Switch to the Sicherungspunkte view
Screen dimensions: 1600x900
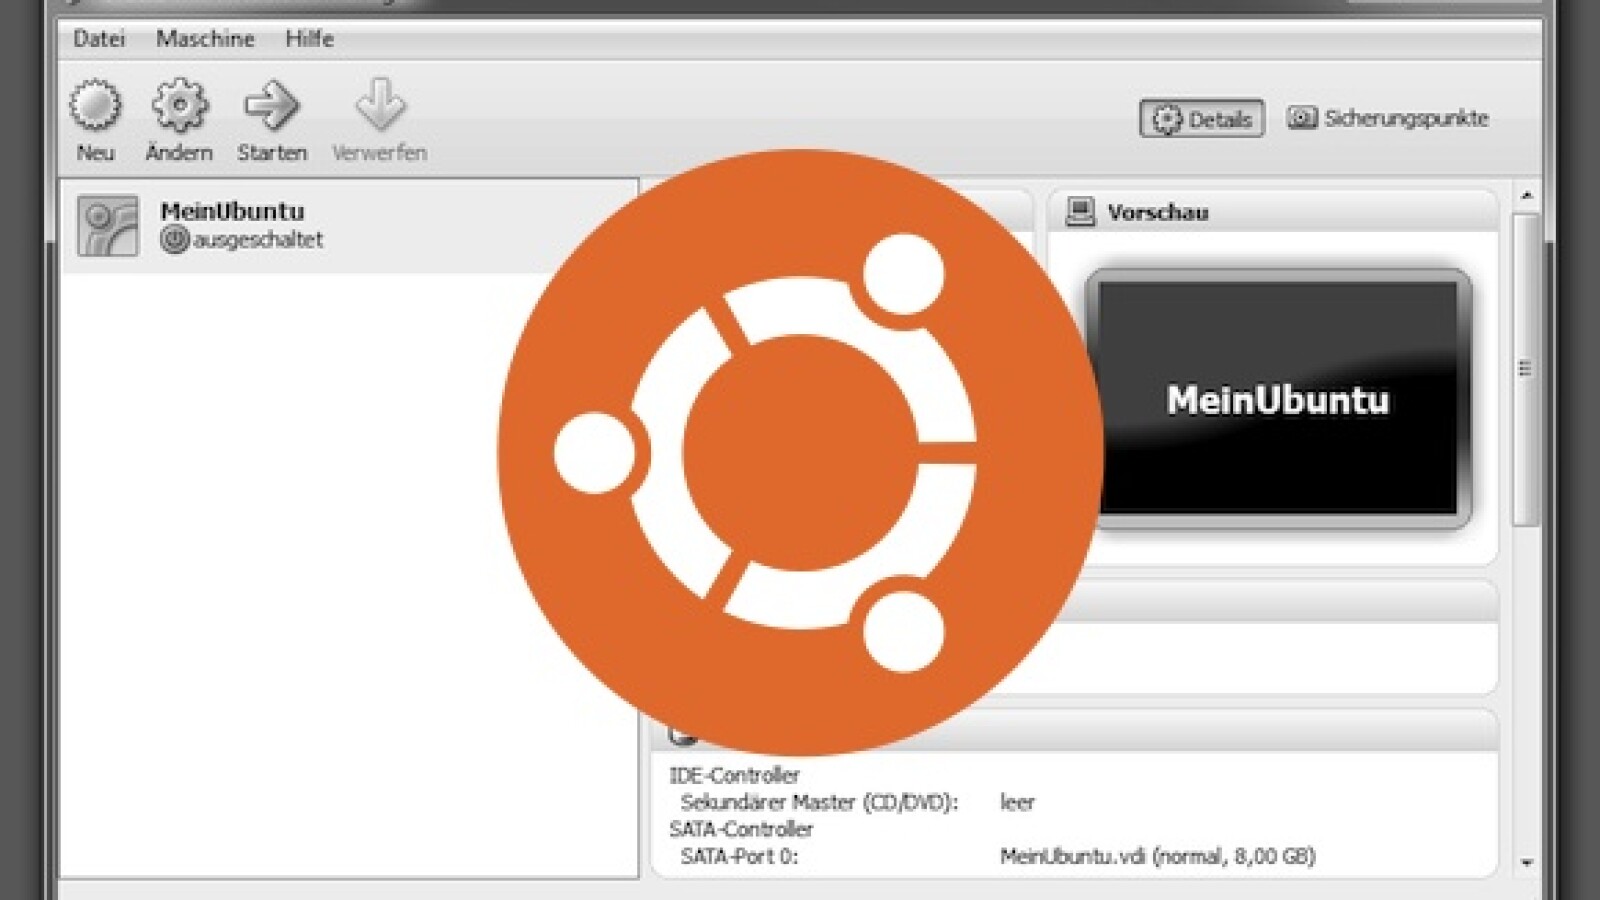coord(1388,119)
